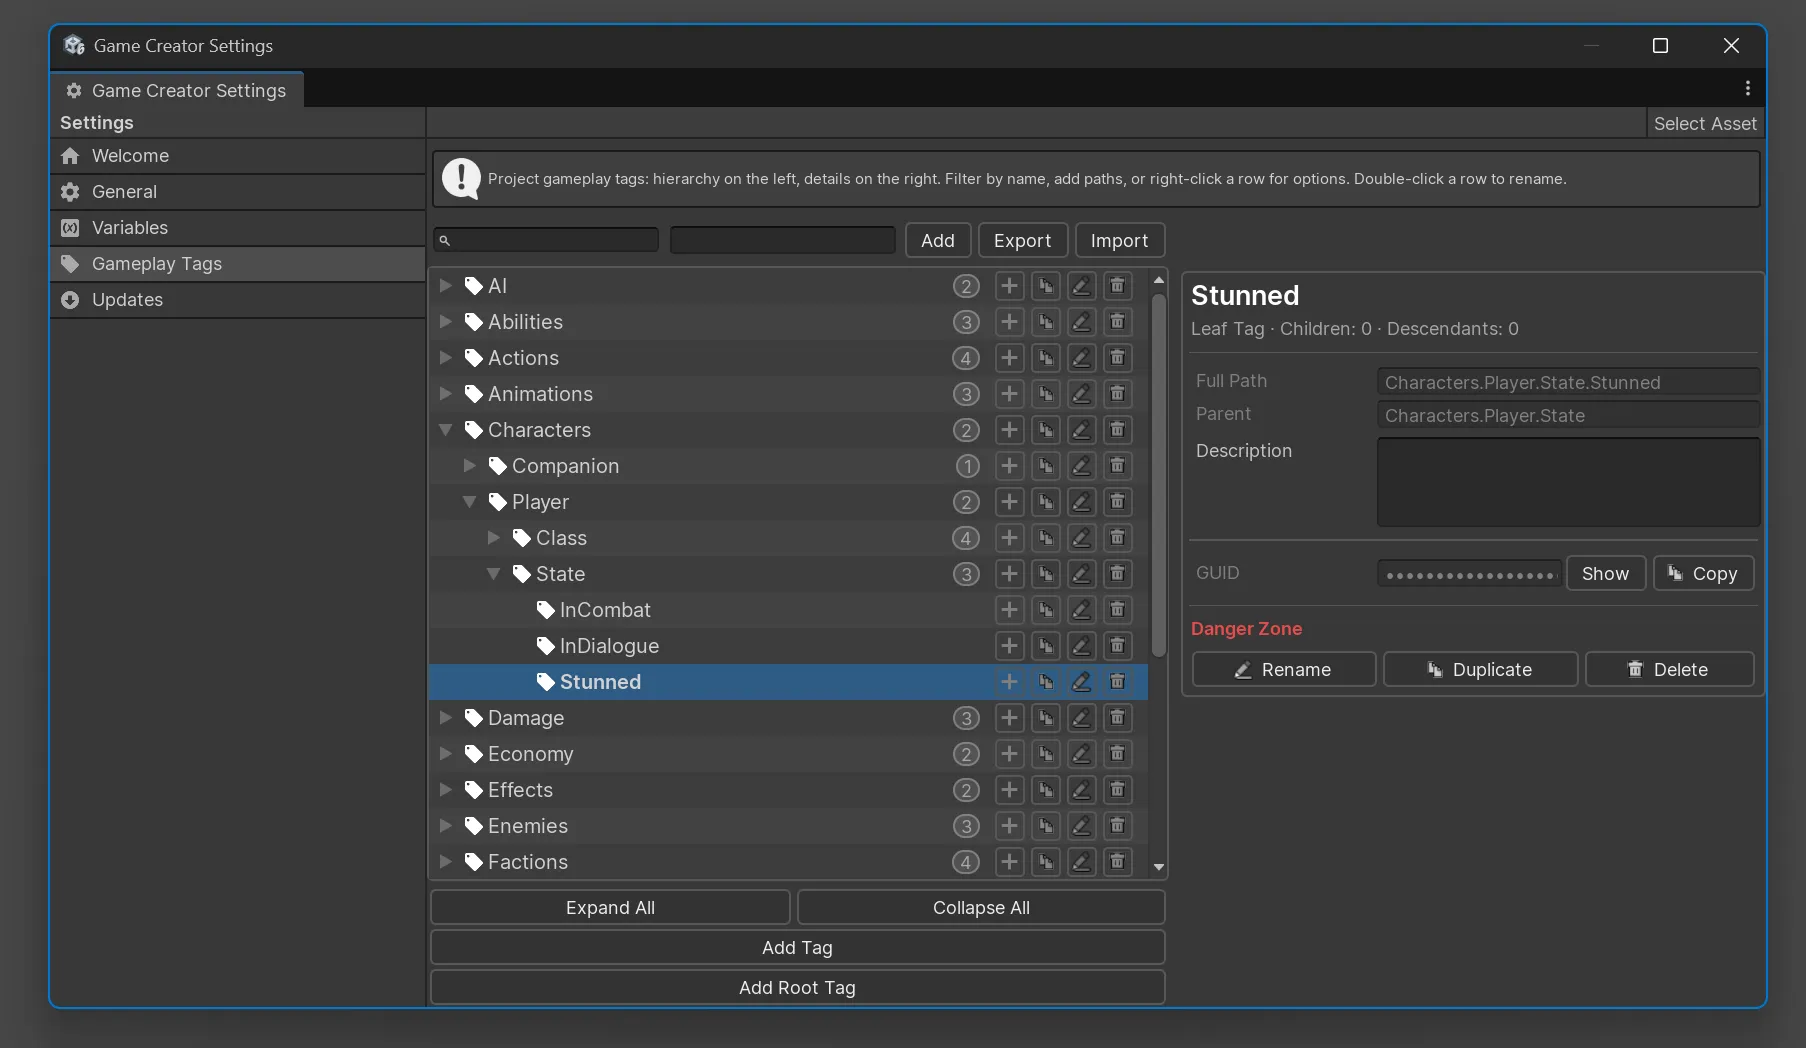1806x1048 pixels.
Task: Add a child tag in the AI row
Action: (1009, 286)
